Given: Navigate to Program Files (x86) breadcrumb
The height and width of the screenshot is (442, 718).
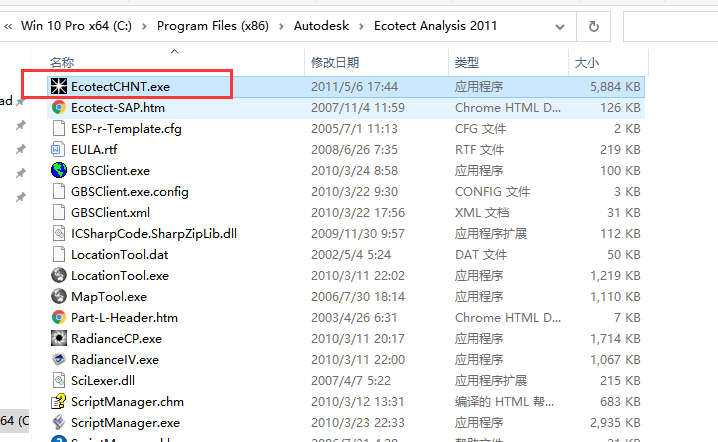Looking at the screenshot, I should point(213,26).
